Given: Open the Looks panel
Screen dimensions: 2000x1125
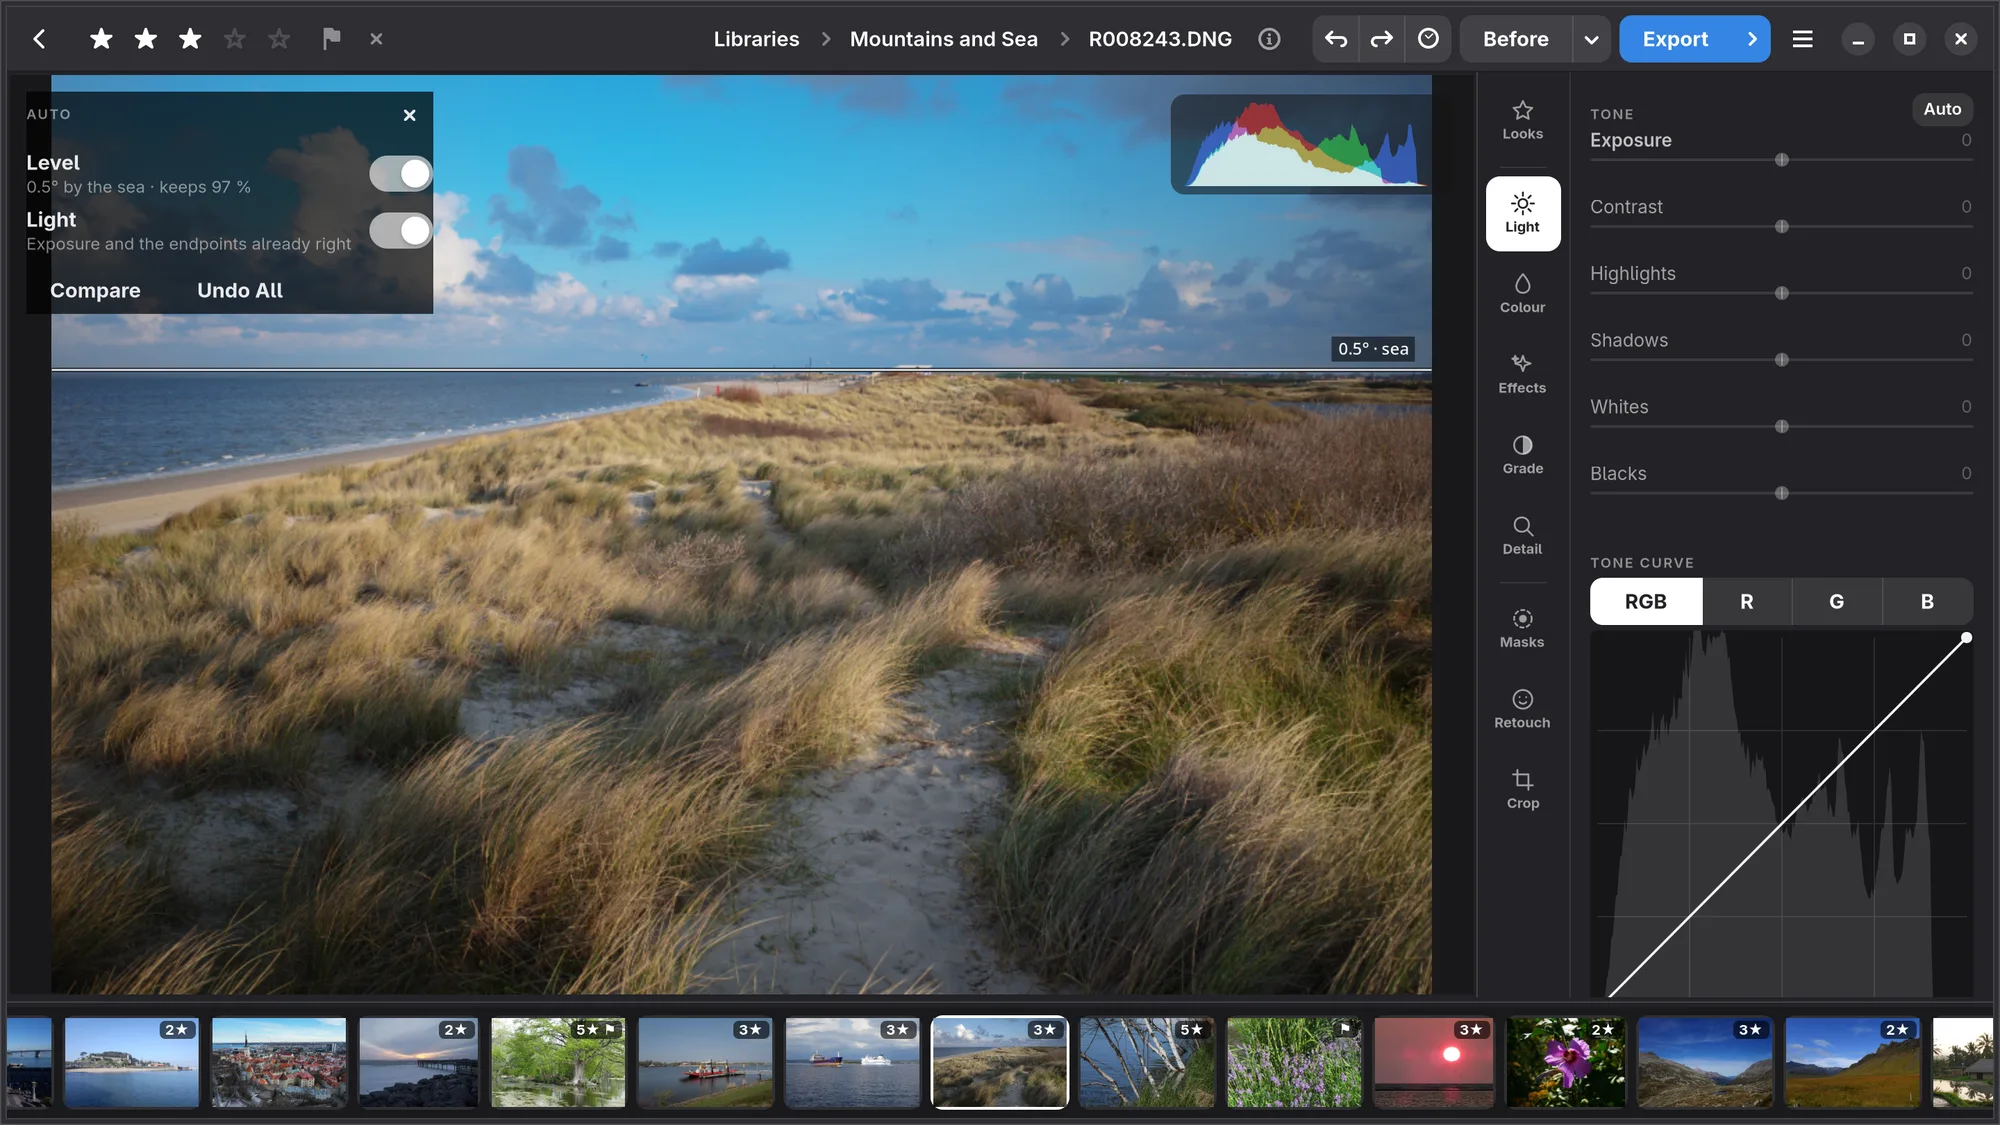Looking at the screenshot, I should coord(1522,120).
